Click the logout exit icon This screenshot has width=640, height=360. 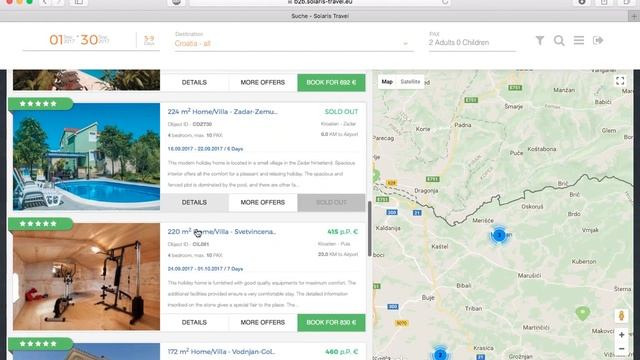(598, 40)
